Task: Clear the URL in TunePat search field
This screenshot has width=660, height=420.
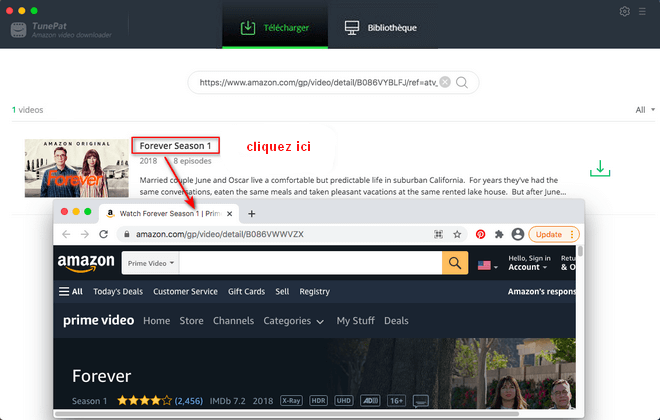Action: (445, 82)
